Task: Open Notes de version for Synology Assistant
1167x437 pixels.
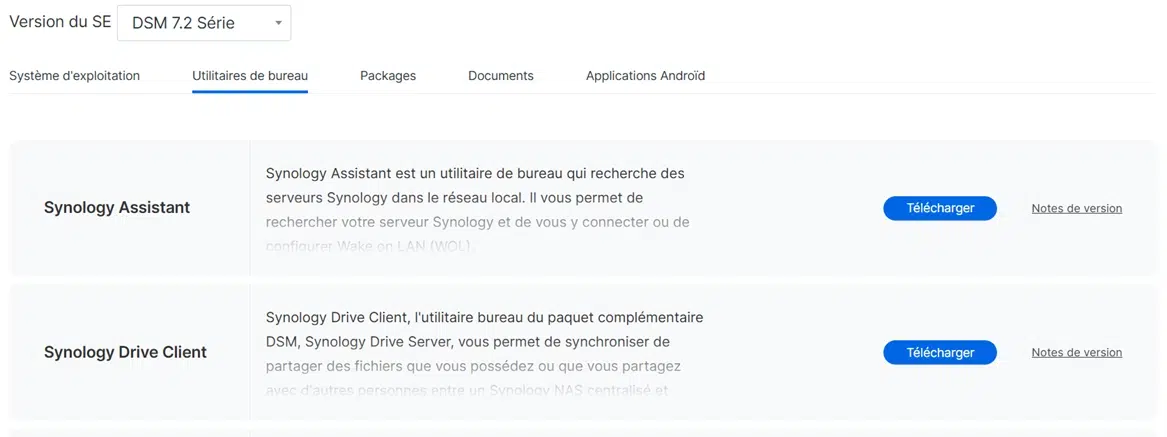Action: point(1076,209)
